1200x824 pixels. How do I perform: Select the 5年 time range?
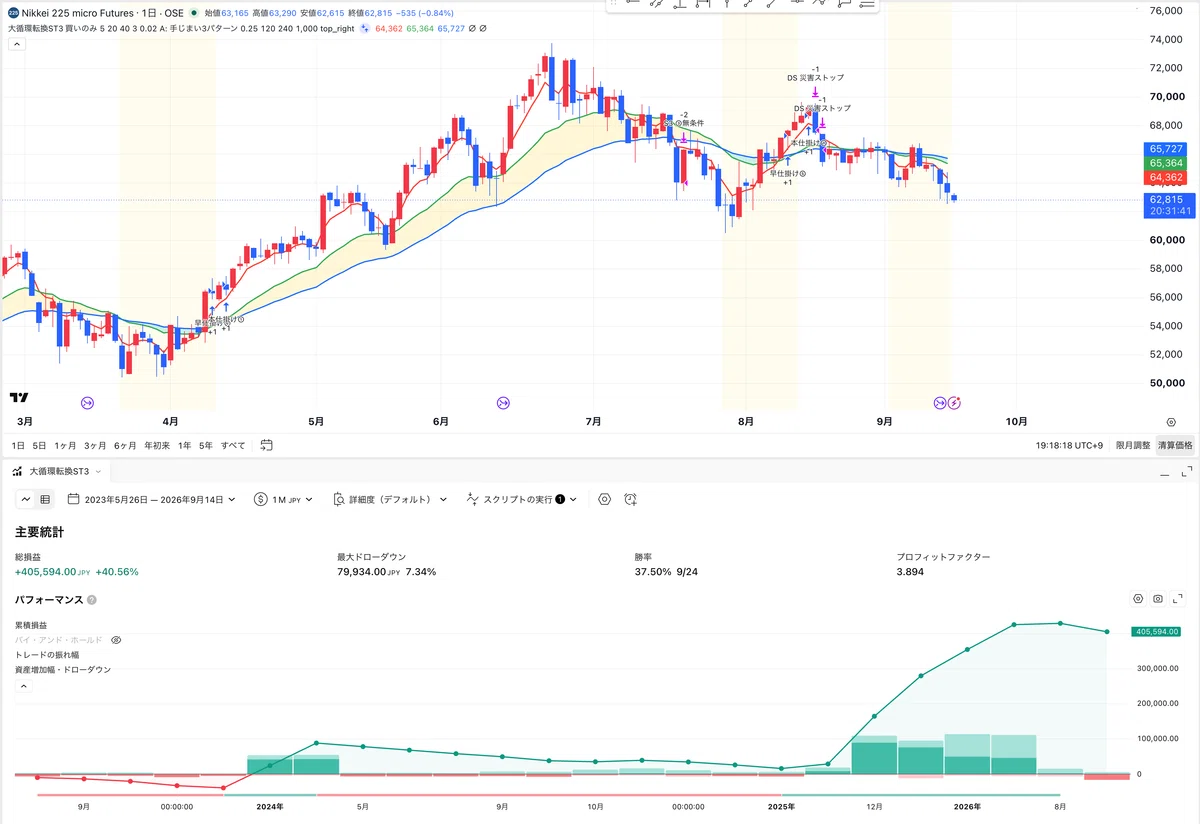tap(206, 445)
